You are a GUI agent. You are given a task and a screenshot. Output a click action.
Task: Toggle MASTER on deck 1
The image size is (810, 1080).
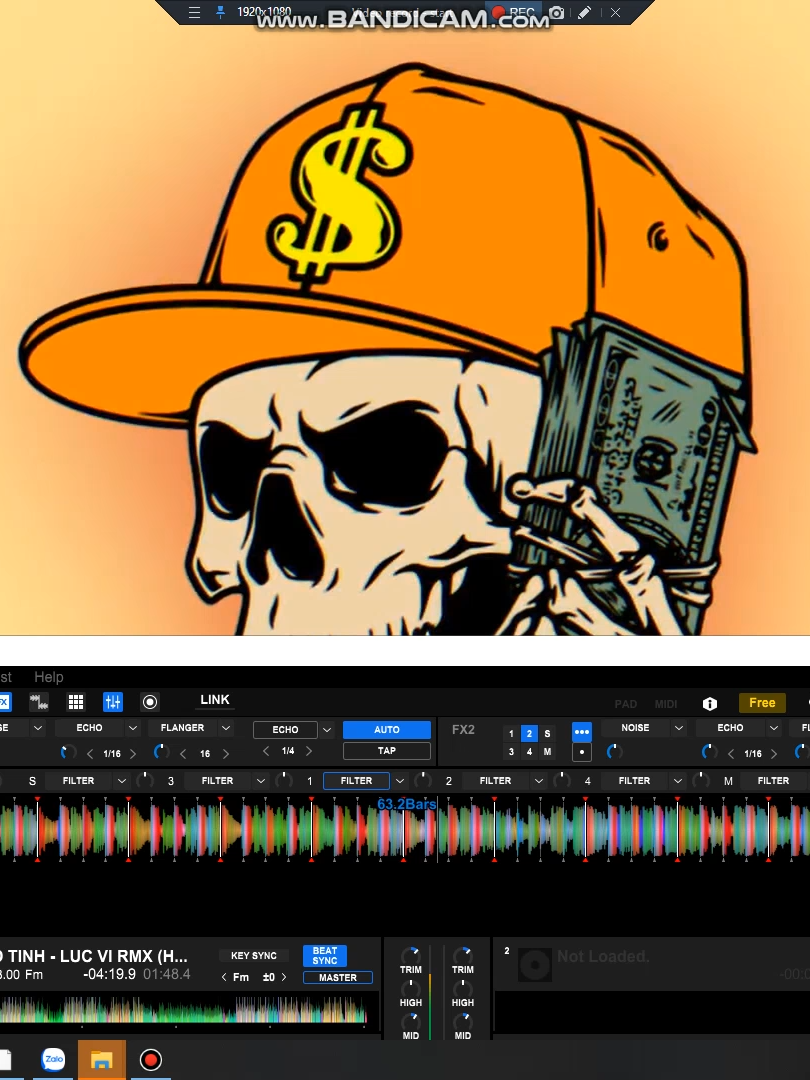point(338,977)
